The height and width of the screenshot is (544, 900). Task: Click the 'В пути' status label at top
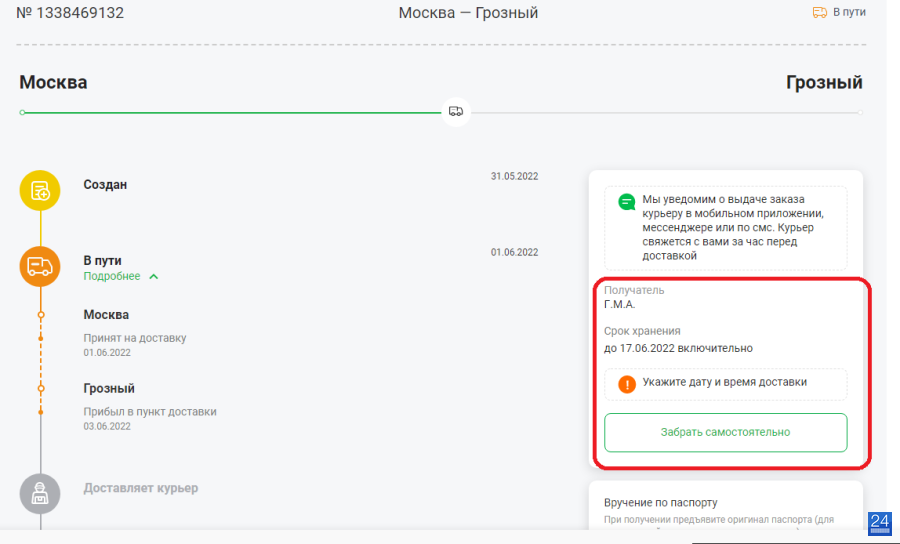point(849,12)
